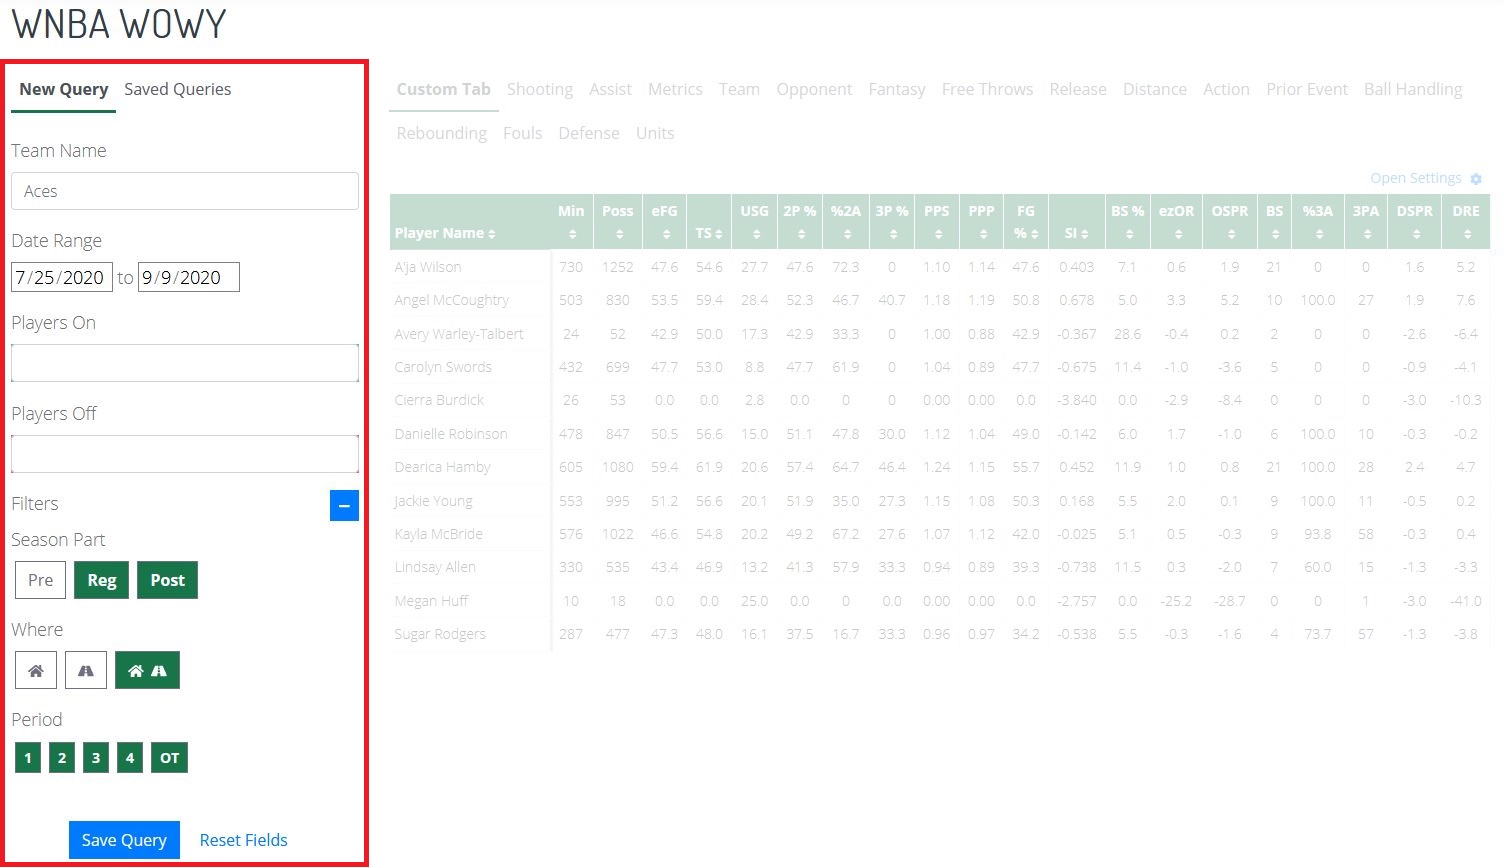The height and width of the screenshot is (868, 1504).
Task: Sort by Player Name using its sort arrows
Action: point(490,233)
